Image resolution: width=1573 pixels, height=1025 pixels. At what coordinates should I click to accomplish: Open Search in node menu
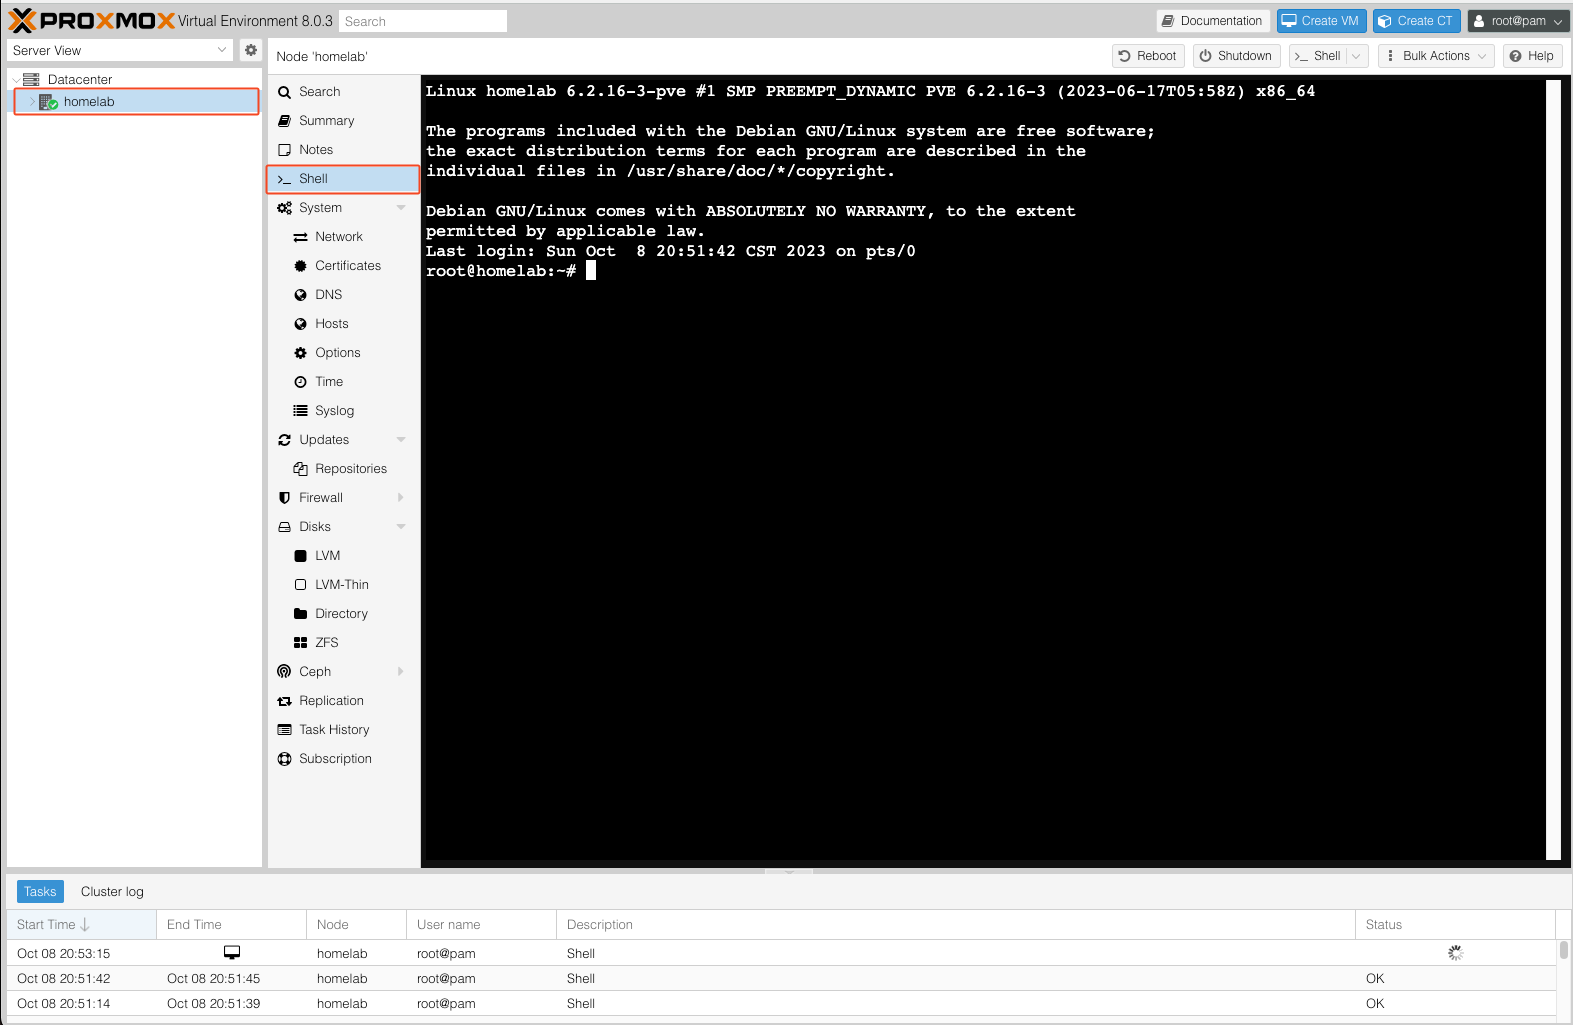[x=343, y=91]
